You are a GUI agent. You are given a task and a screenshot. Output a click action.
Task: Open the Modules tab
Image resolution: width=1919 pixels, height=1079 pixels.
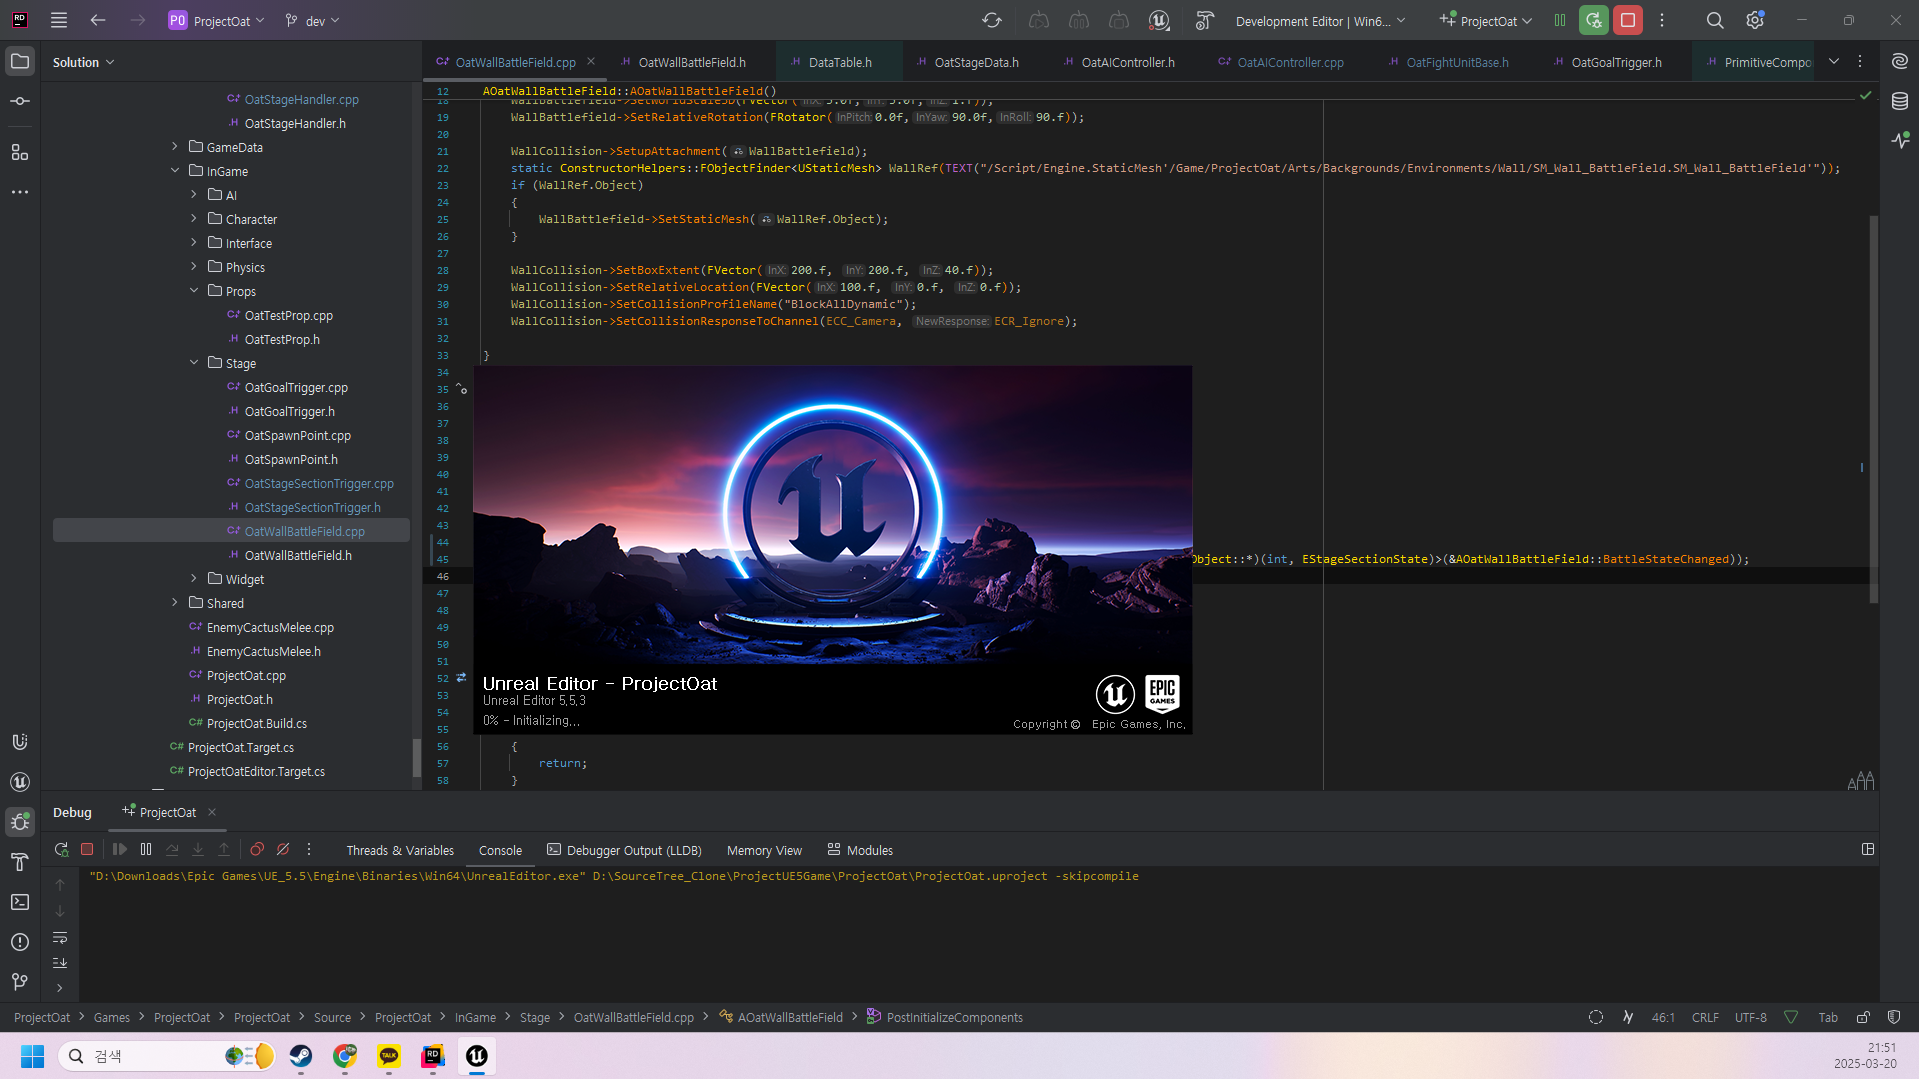click(x=860, y=850)
